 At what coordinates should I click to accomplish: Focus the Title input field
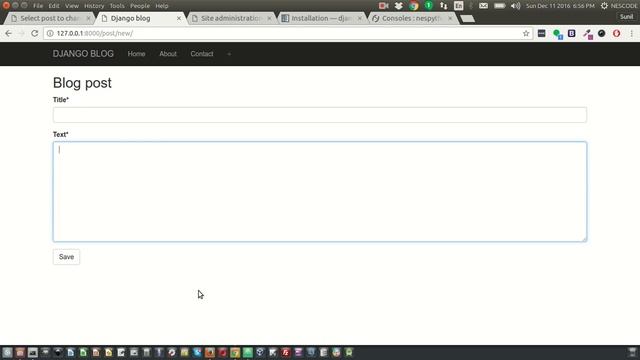coord(320,115)
